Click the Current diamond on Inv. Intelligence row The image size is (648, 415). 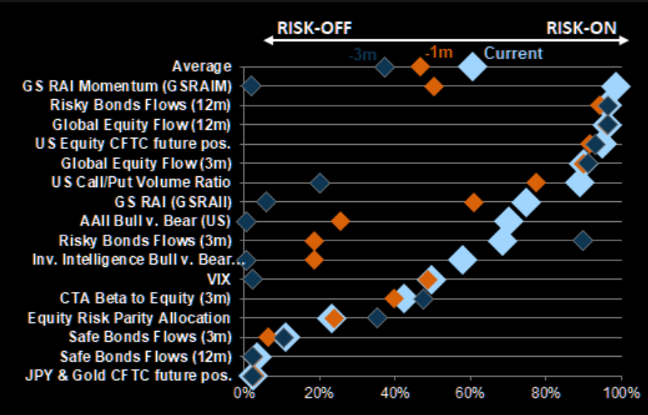[x=462, y=260]
